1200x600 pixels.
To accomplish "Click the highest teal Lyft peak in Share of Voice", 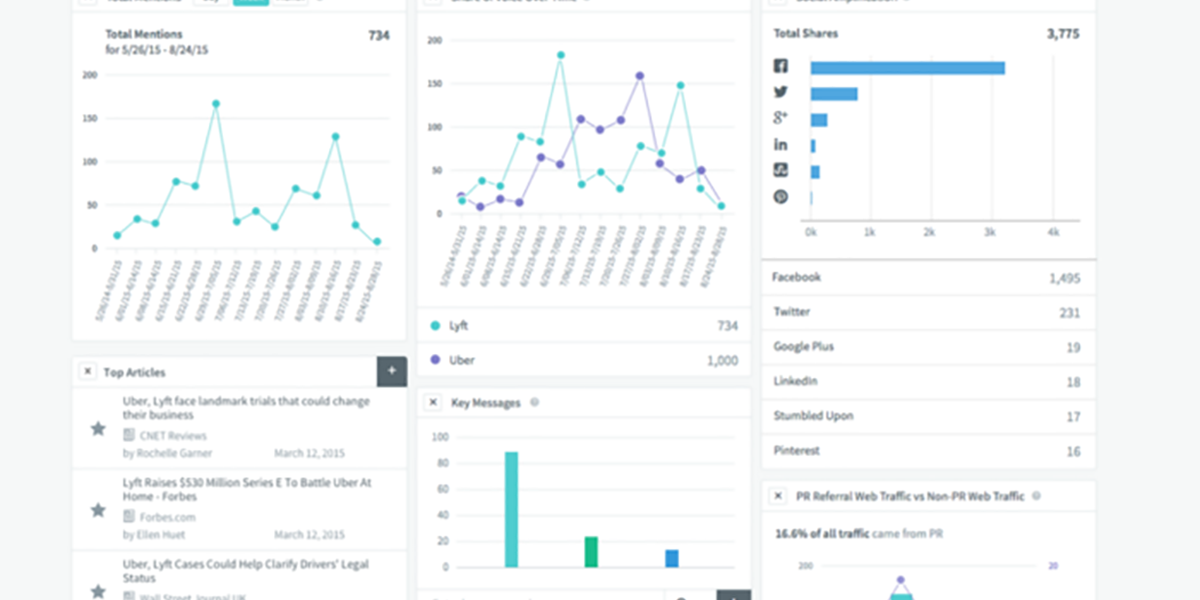I will point(560,55).
